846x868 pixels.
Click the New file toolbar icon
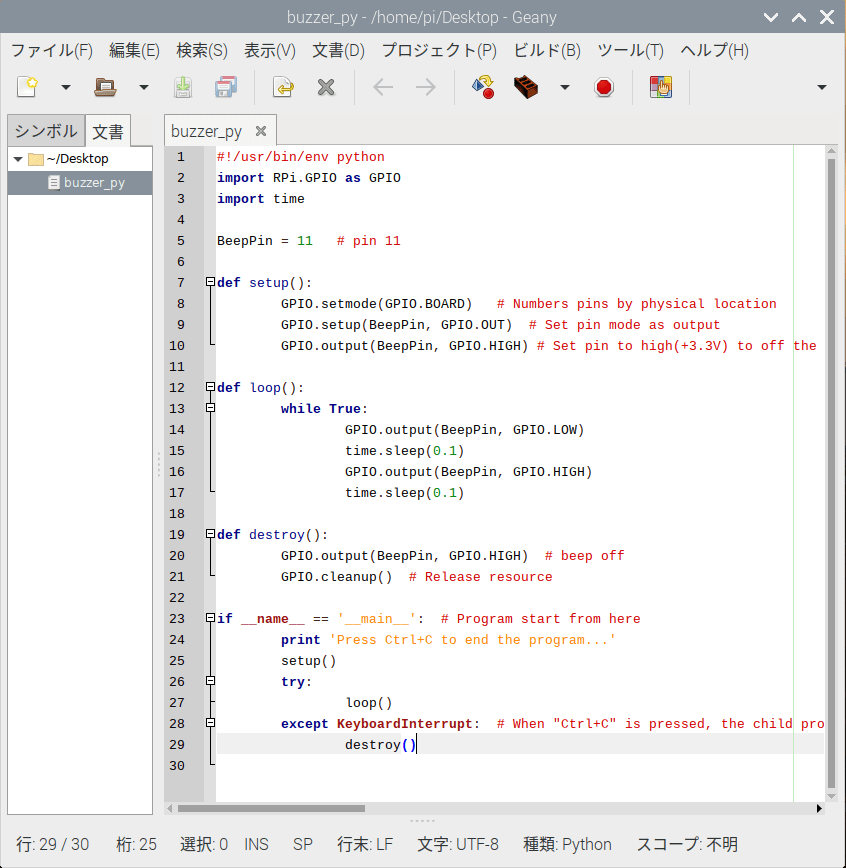[27, 87]
